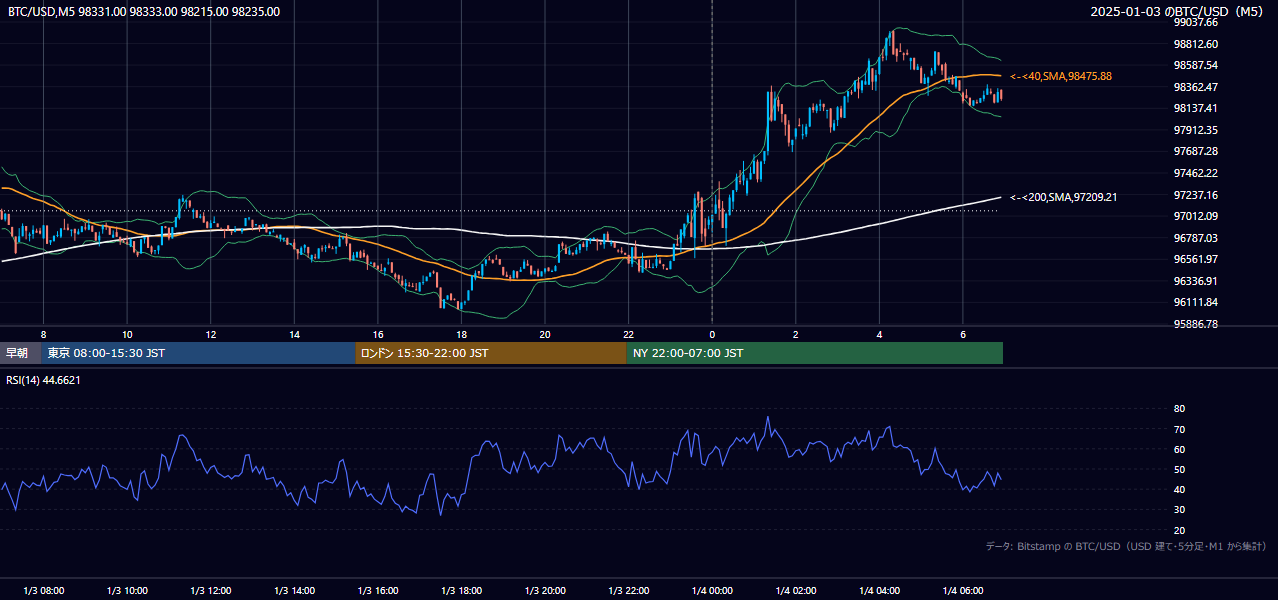This screenshot has height=600, width=1278.
Task: Click the 1/3 22:00 time axis label
Action: (628, 591)
